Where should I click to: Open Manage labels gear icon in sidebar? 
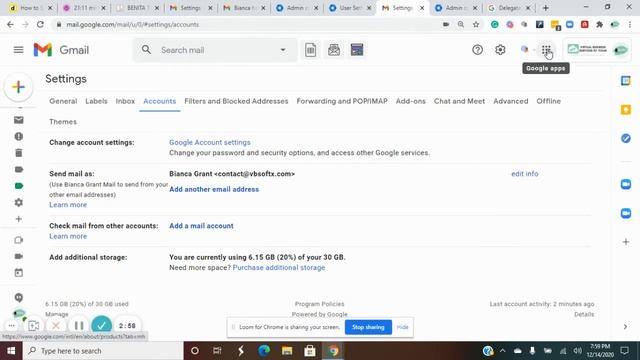click(x=19, y=202)
